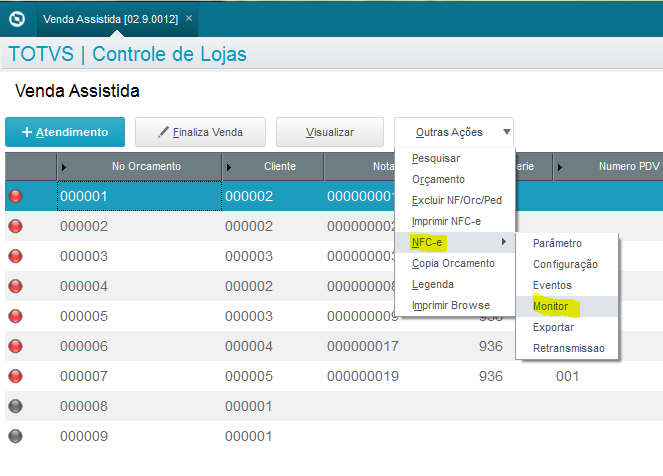Viewport: 663px width, 476px height.
Task: Click red status icon of orçamento 000003
Action: point(16,256)
